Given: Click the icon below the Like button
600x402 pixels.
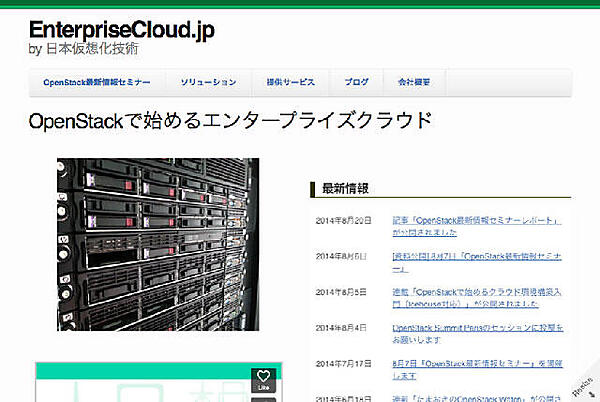Looking at the screenshot, I should coord(265,398).
